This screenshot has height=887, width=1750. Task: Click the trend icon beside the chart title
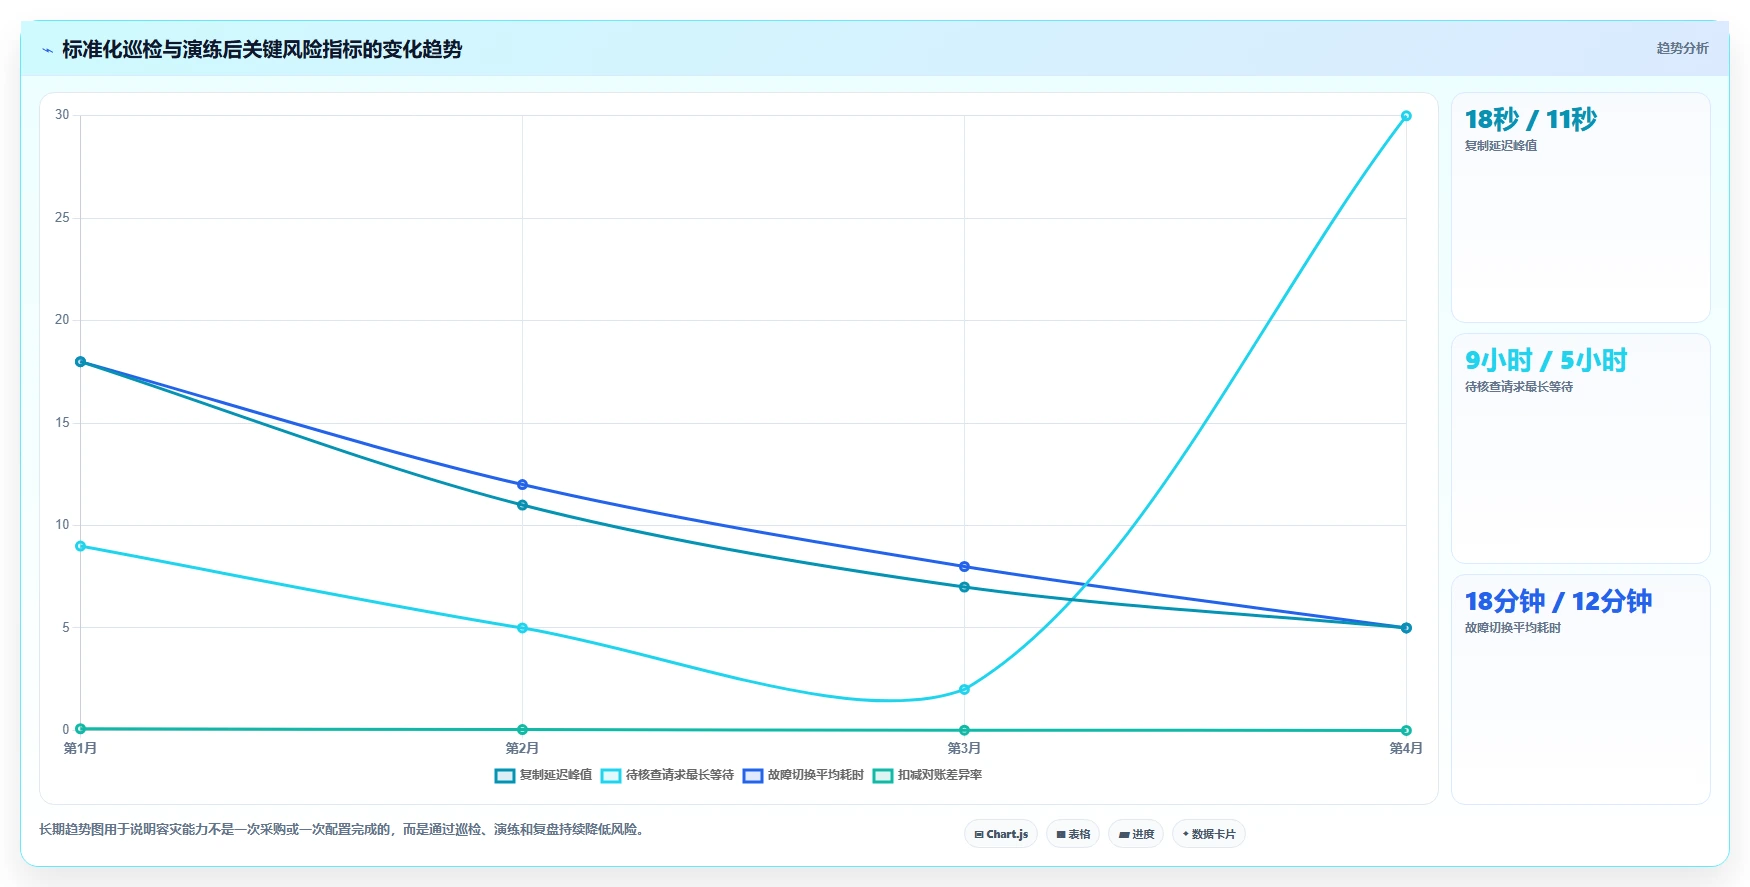pyautogui.click(x=47, y=50)
